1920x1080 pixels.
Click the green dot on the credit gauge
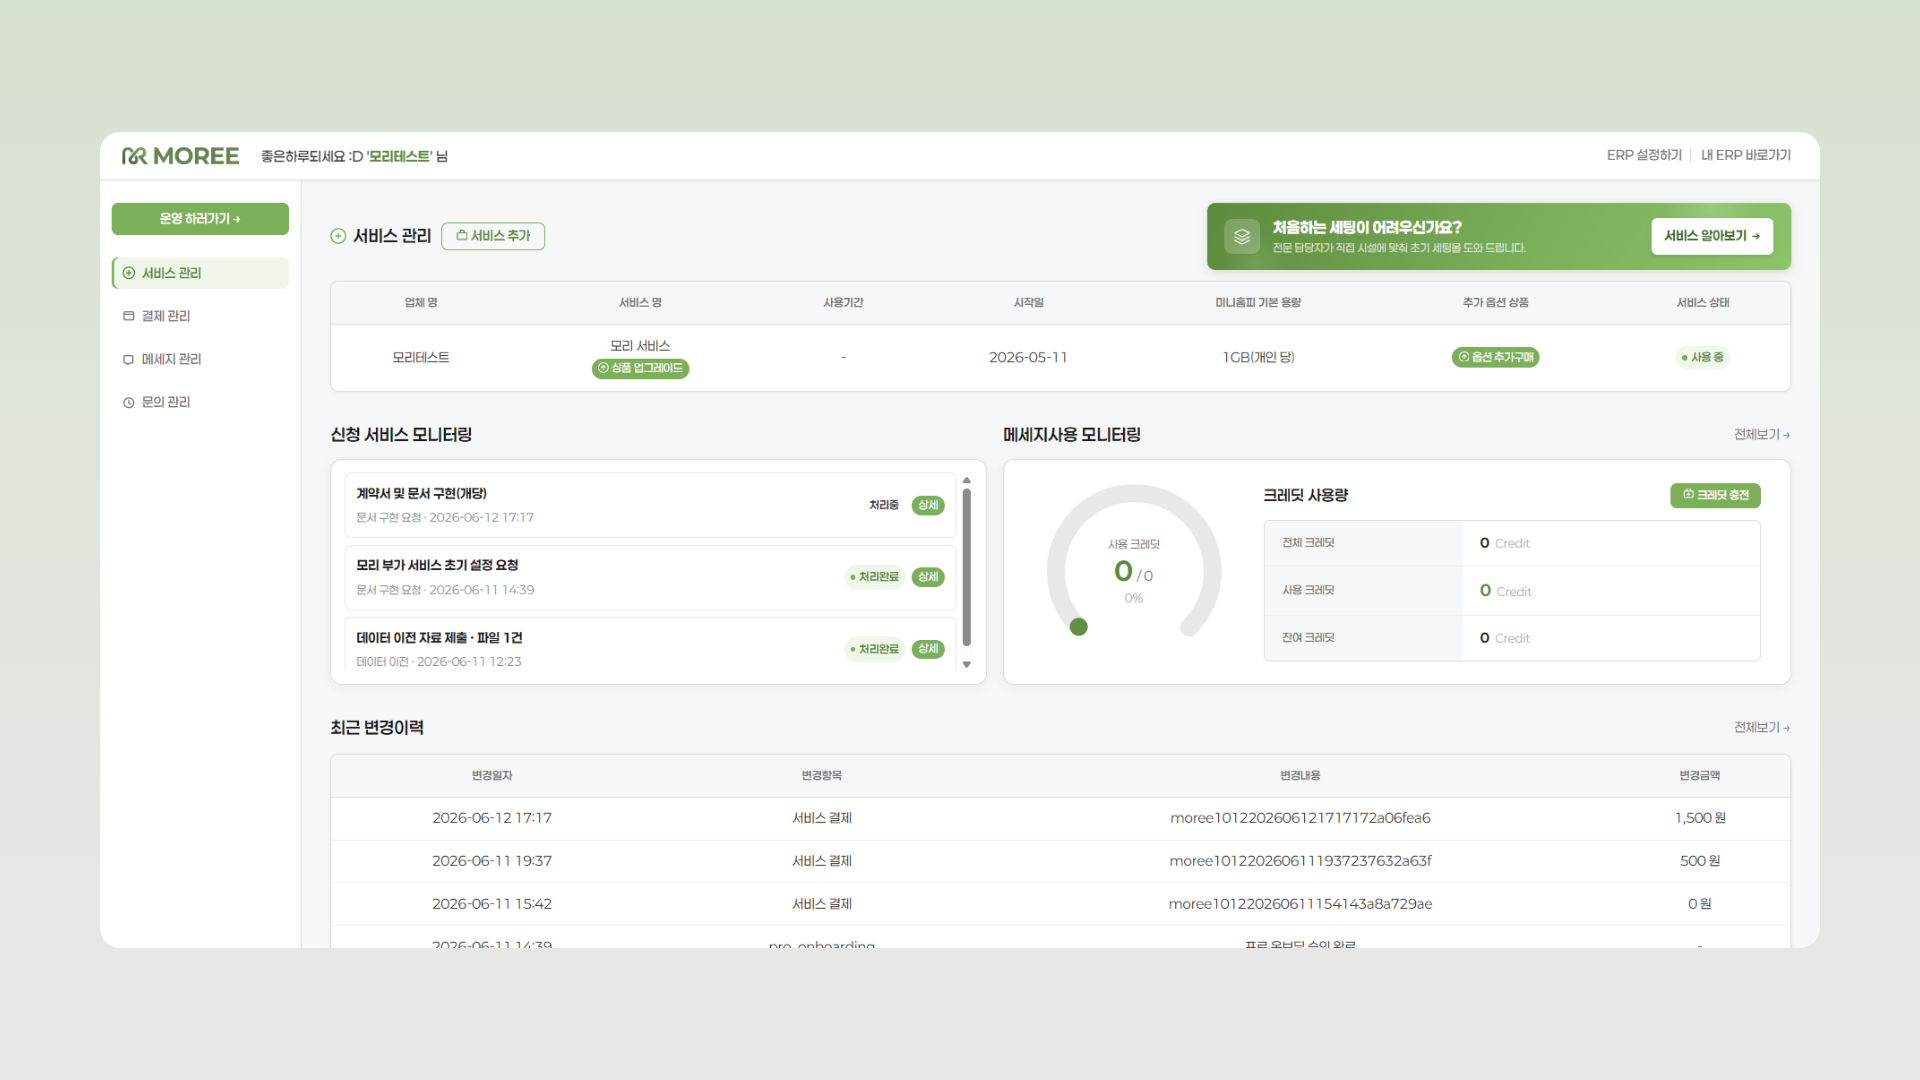coord(1078,627)
